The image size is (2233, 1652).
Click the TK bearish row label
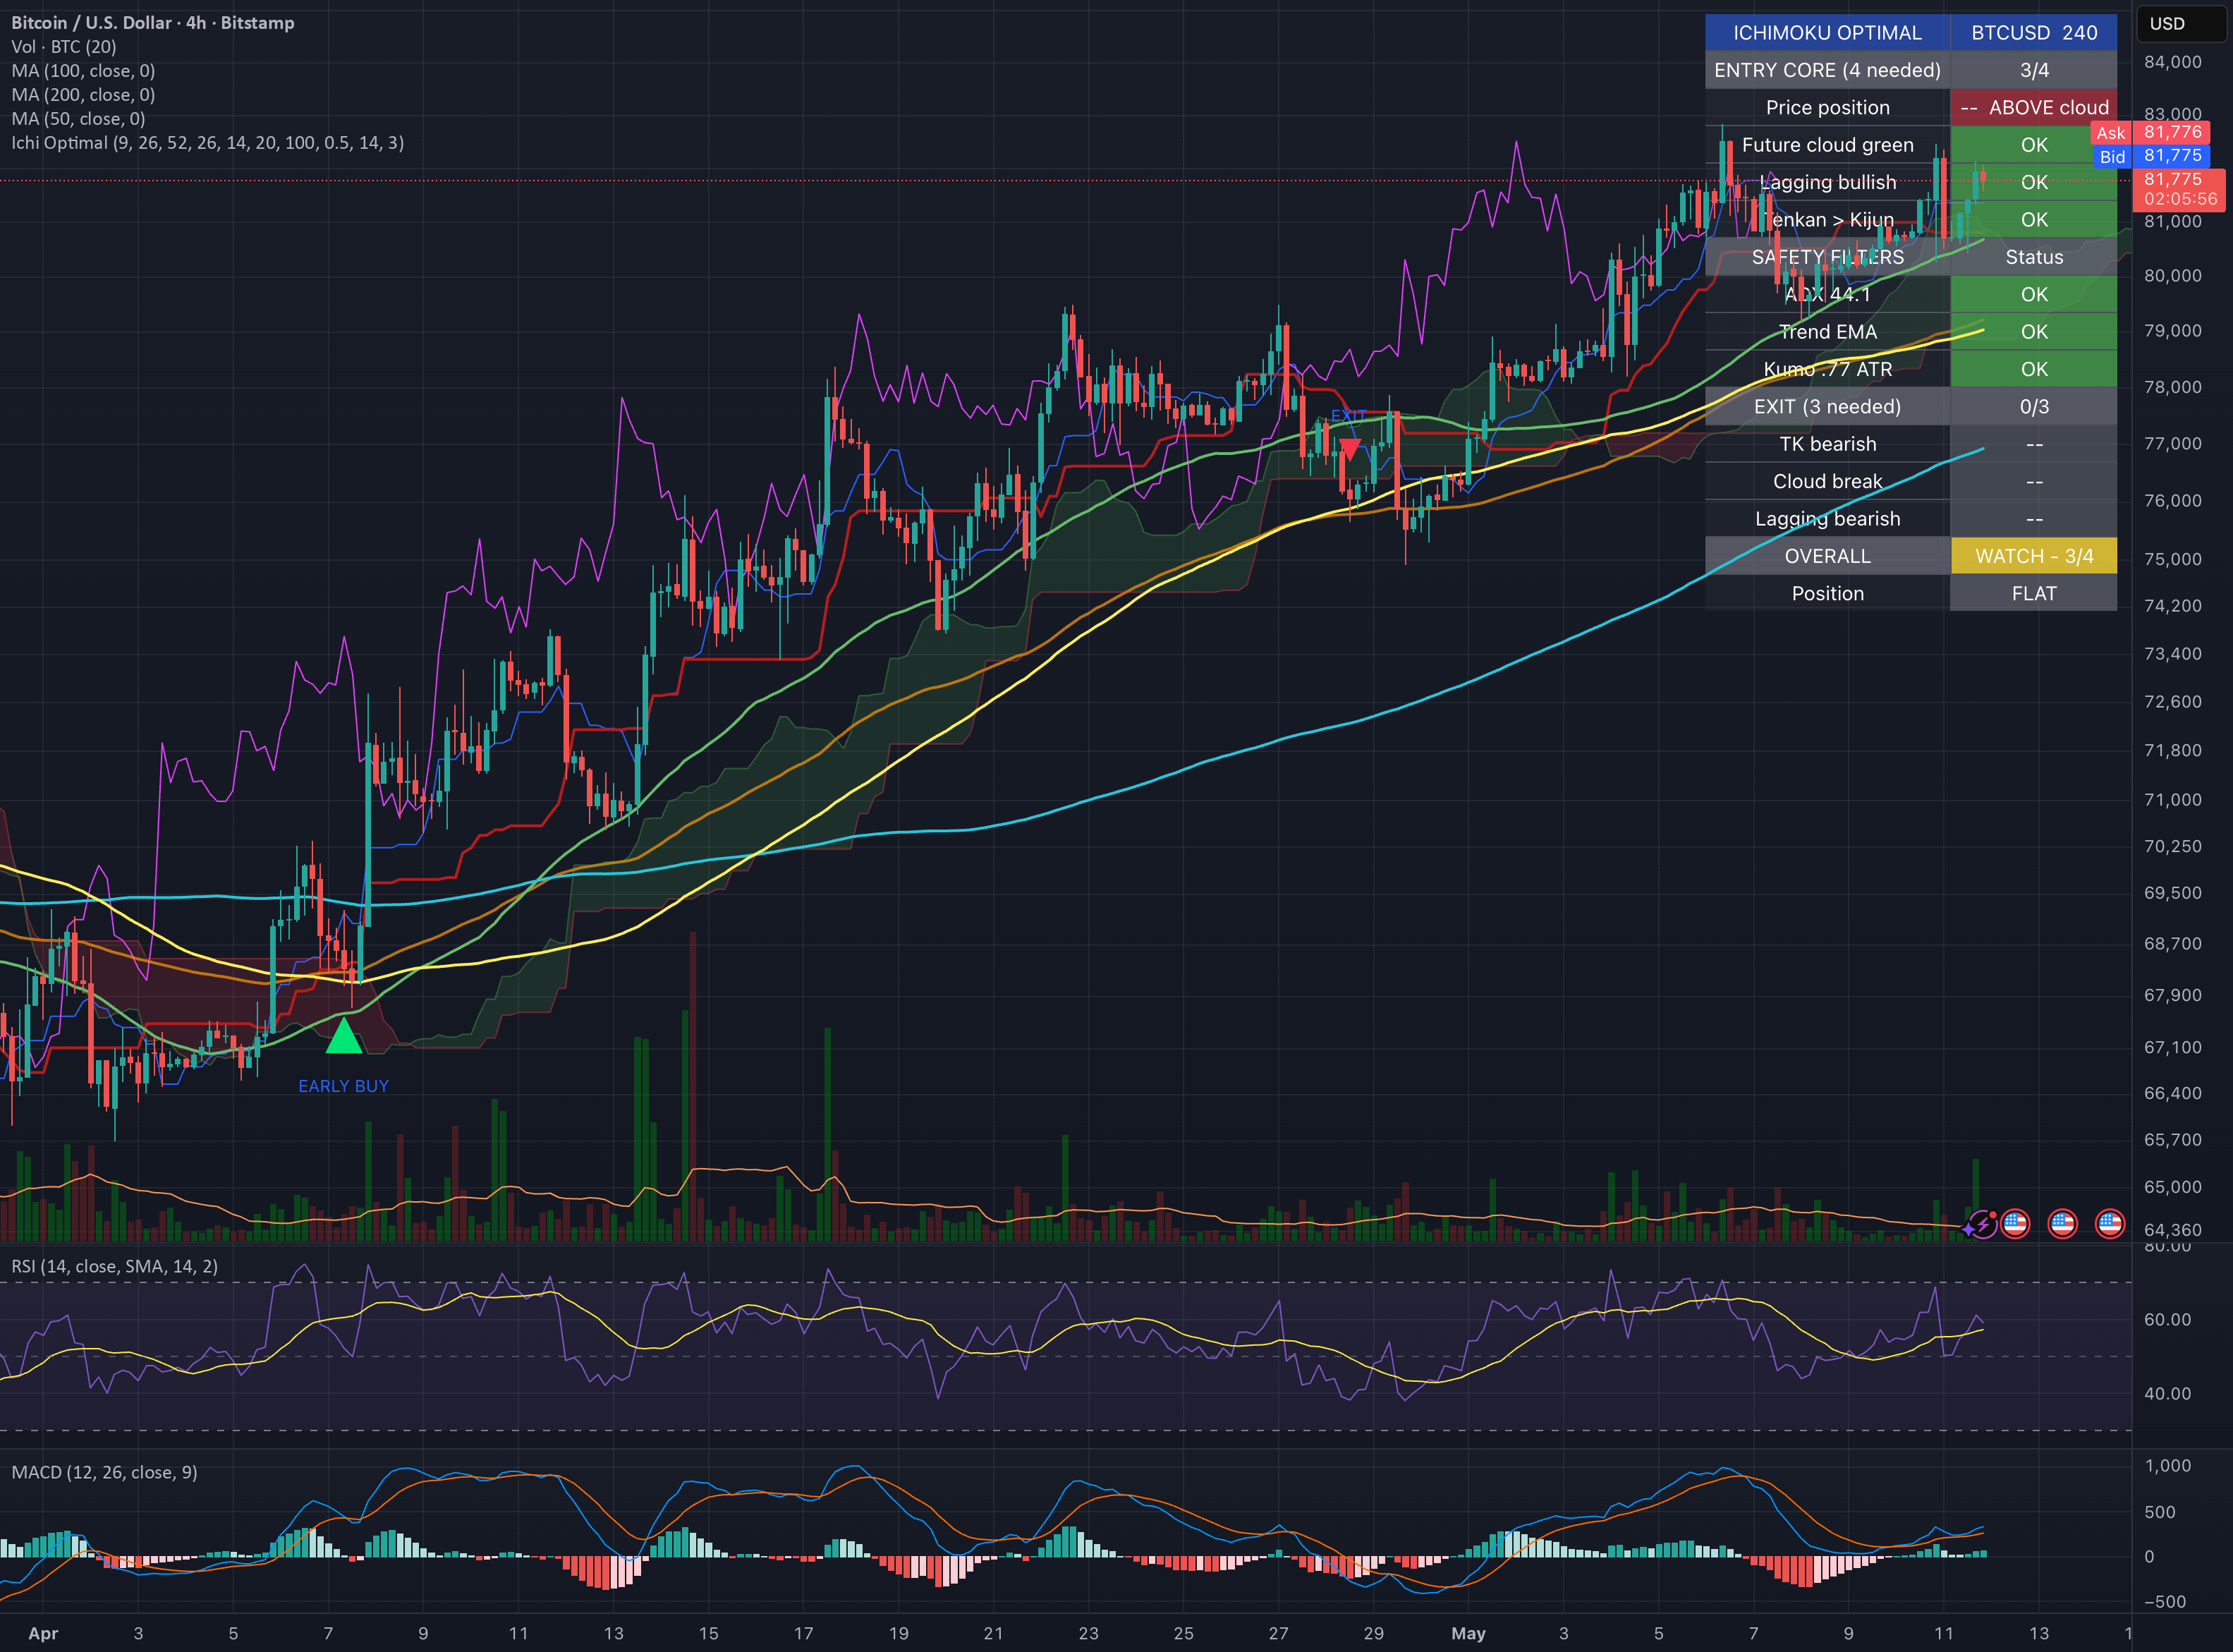[x=1827, y=444]
